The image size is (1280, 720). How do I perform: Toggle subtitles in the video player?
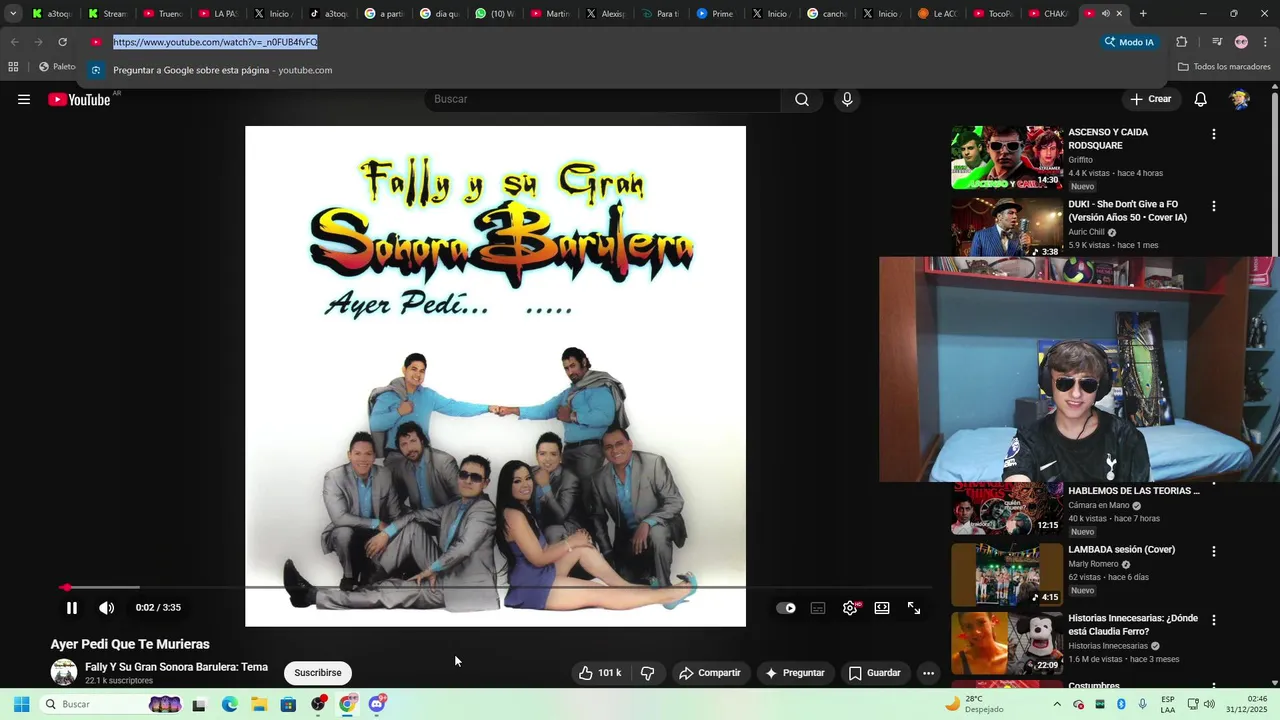coord(818,608)
